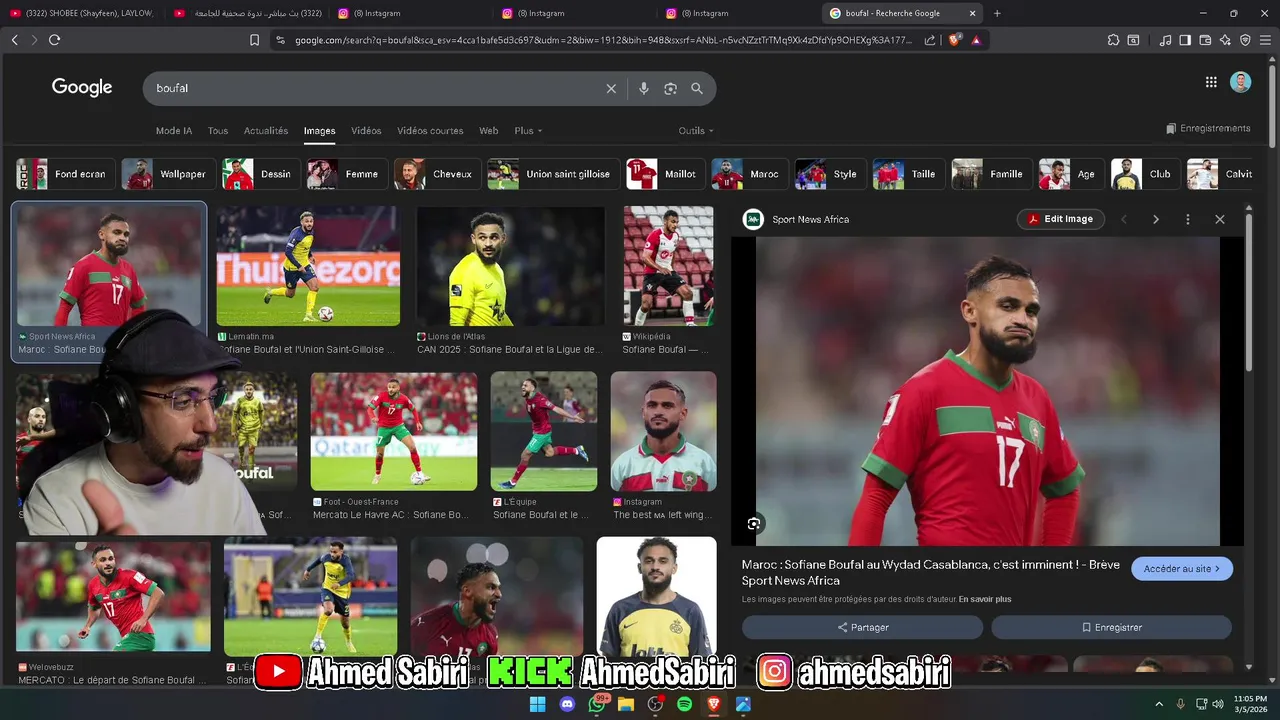Click the browser address bar URL
Screen dimensions: 1280x720
(603, 40)
